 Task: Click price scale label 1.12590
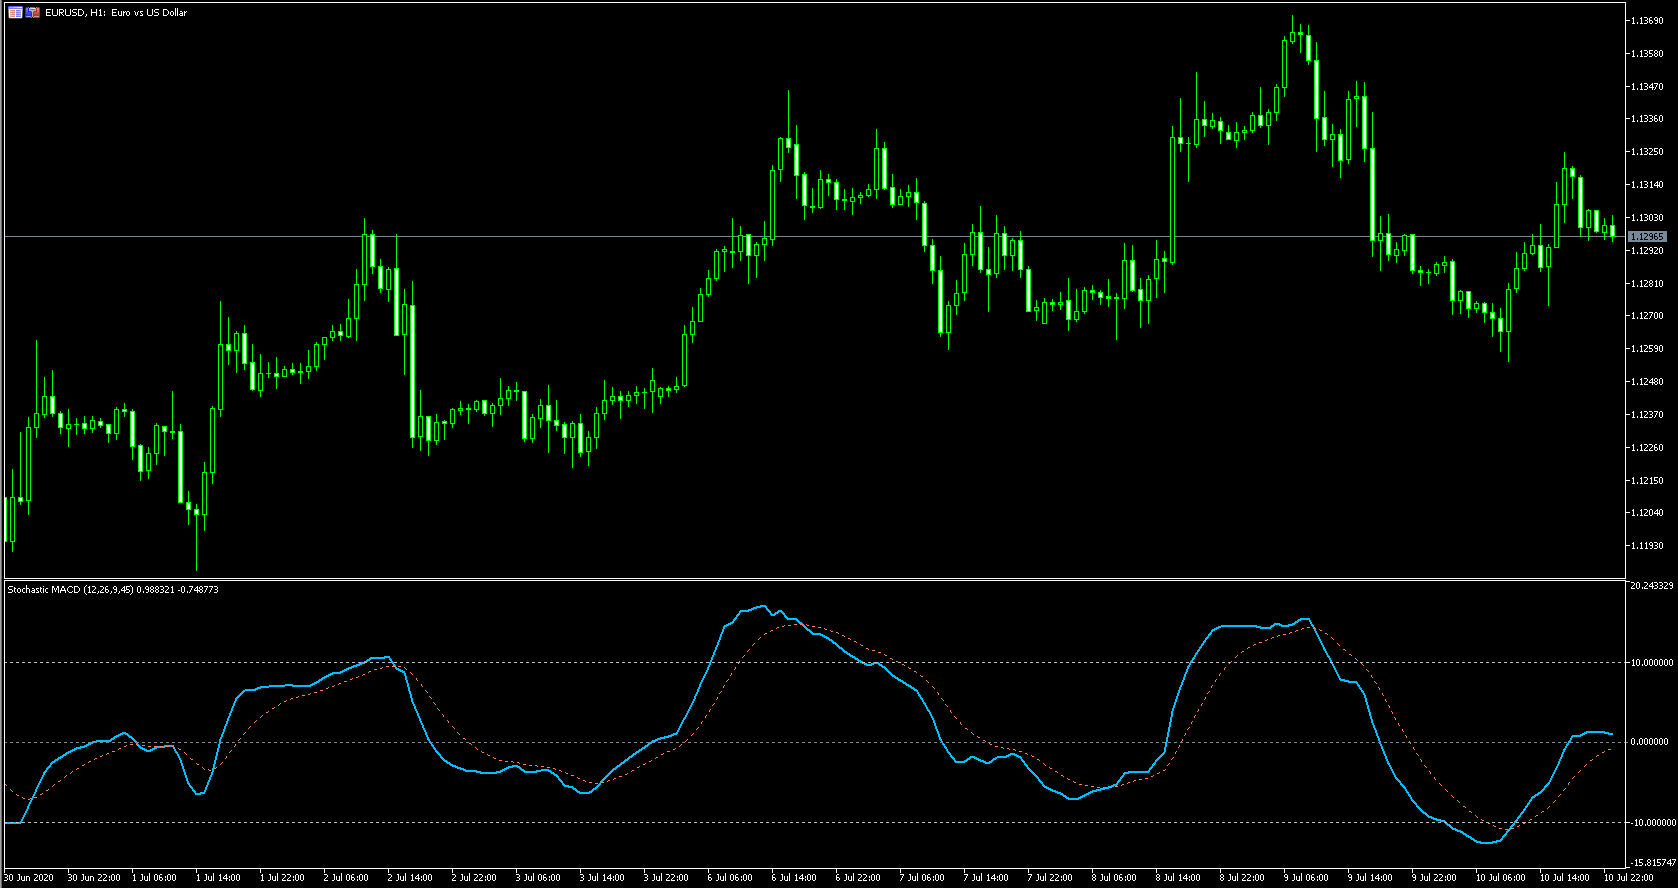click(1647, 349)
